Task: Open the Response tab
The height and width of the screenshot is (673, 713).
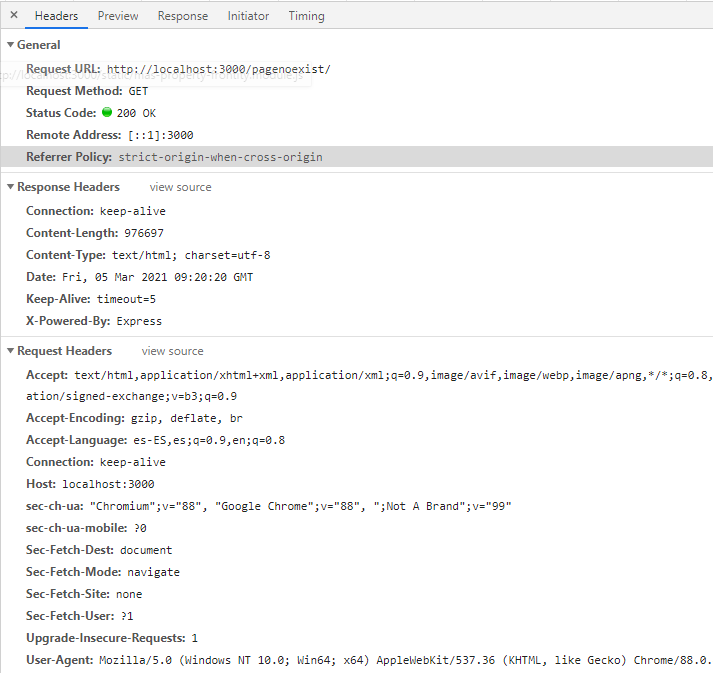Action: (x=183, y=16)
